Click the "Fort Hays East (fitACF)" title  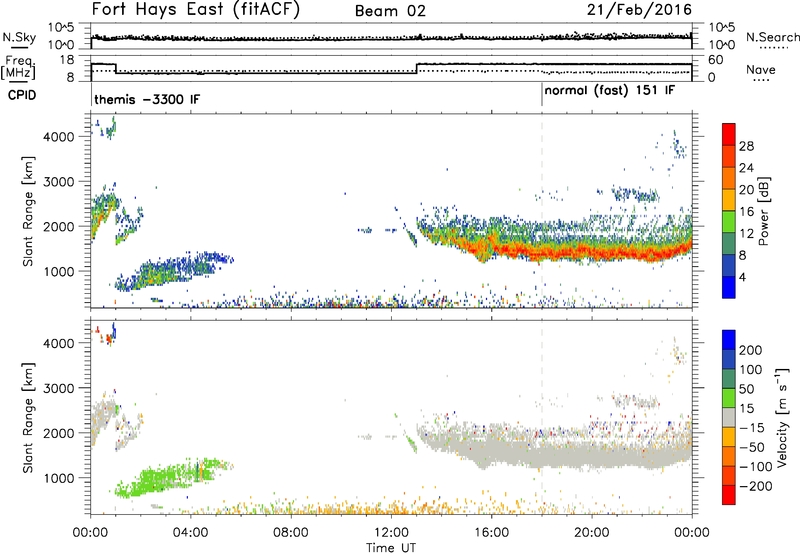[195, 9]
